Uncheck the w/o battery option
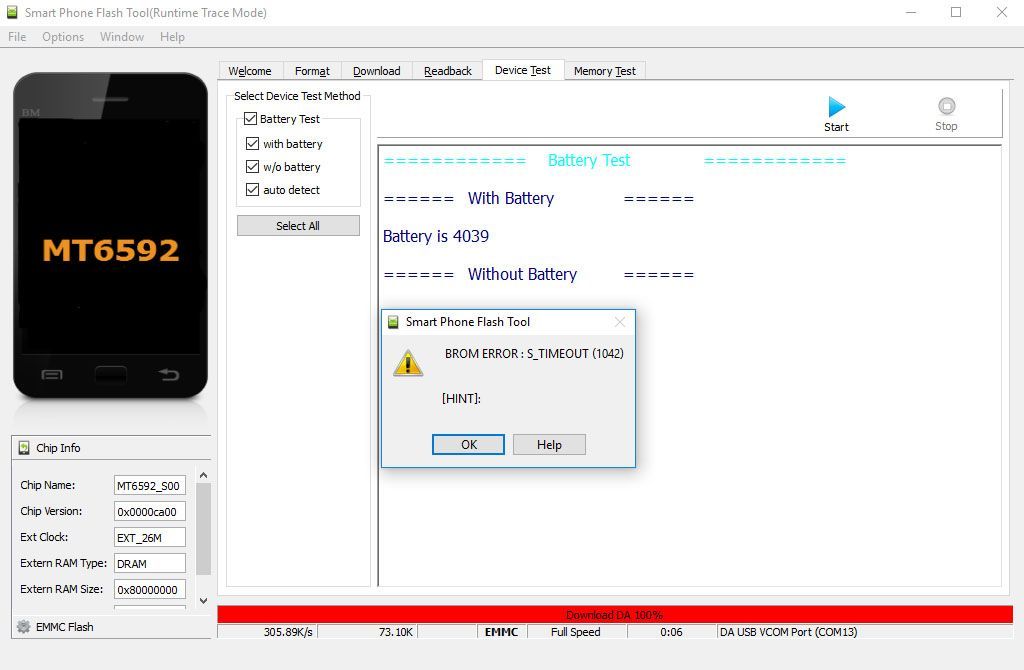The image size is (1024, 670). coord(252,167)
